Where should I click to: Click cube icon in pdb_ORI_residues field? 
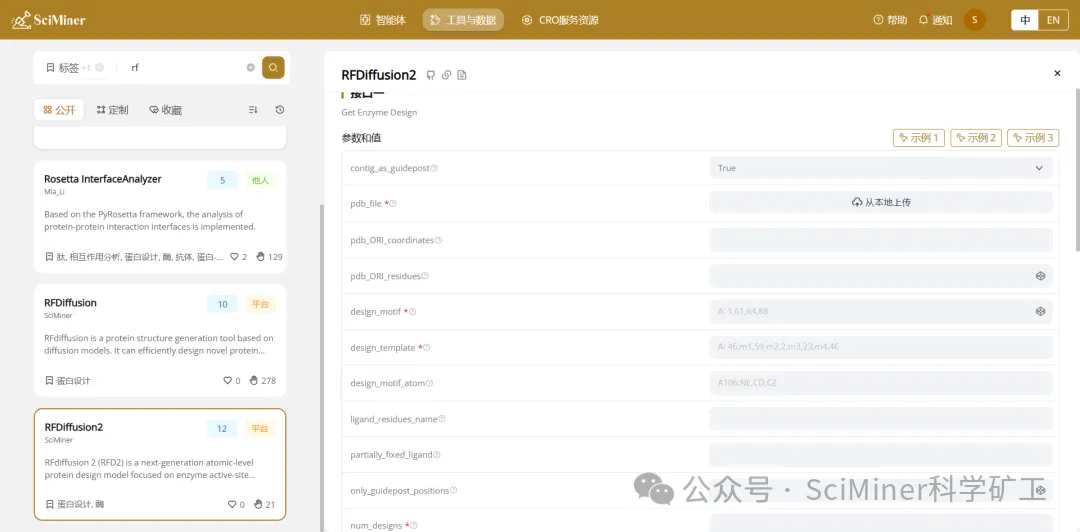click(1040, 276)
